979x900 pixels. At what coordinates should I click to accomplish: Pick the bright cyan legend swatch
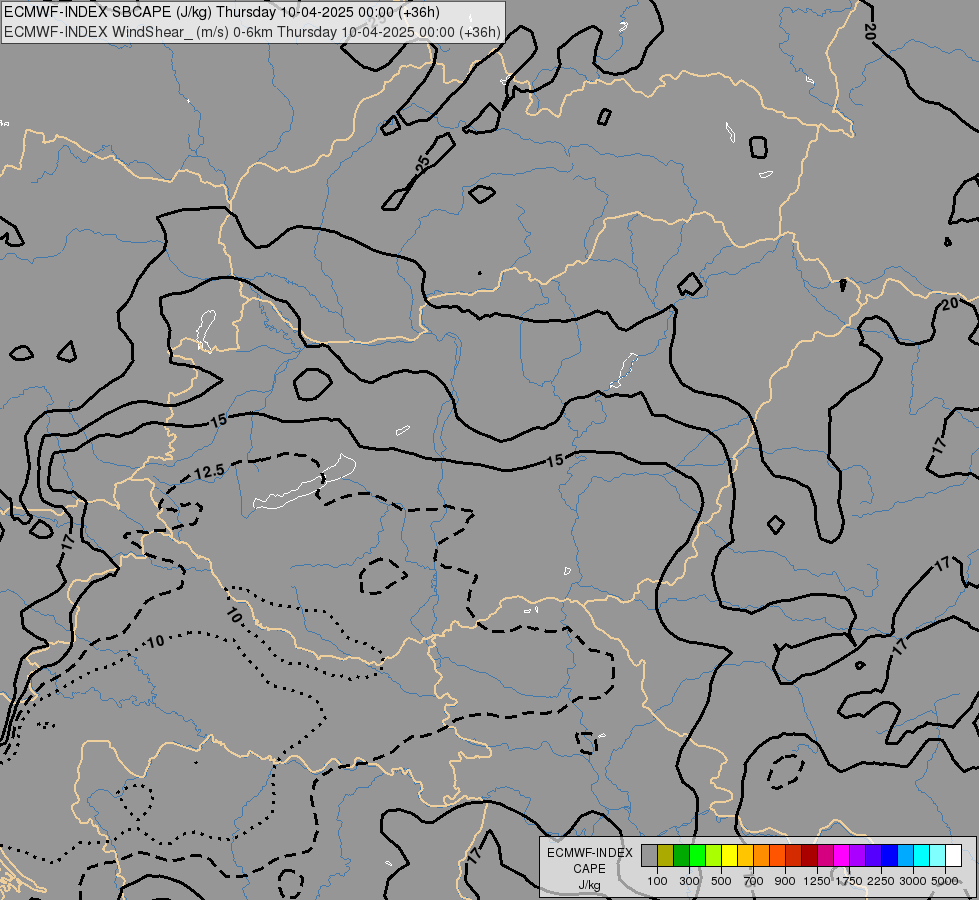(x=922, y=855)
